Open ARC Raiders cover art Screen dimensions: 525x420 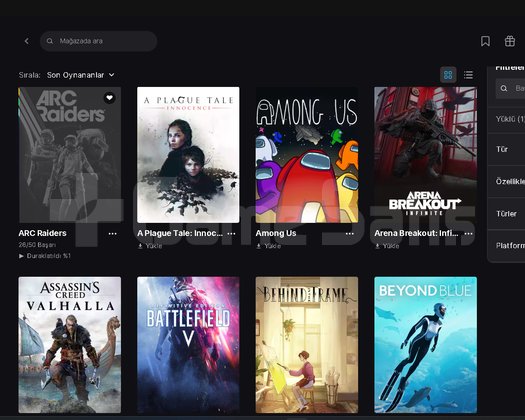[70, 155]
